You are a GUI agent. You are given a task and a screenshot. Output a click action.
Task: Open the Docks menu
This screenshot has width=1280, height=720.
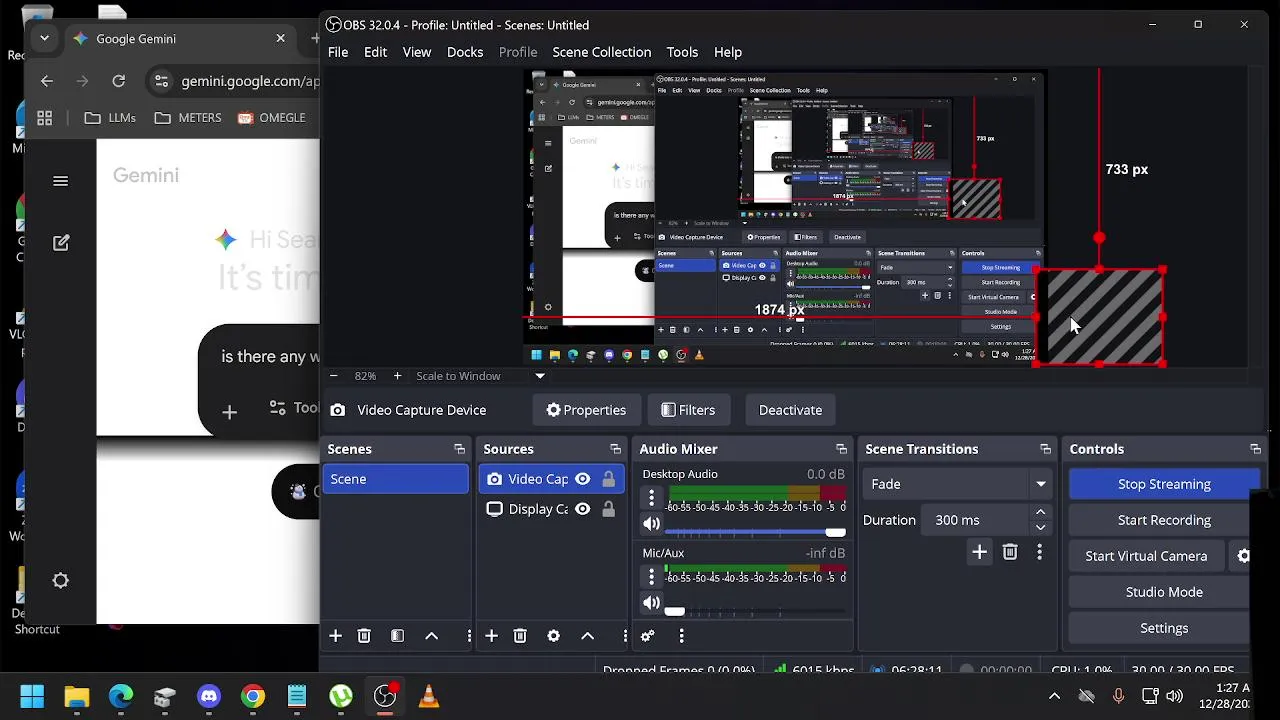pyautogui.click(x=465, y=52)
